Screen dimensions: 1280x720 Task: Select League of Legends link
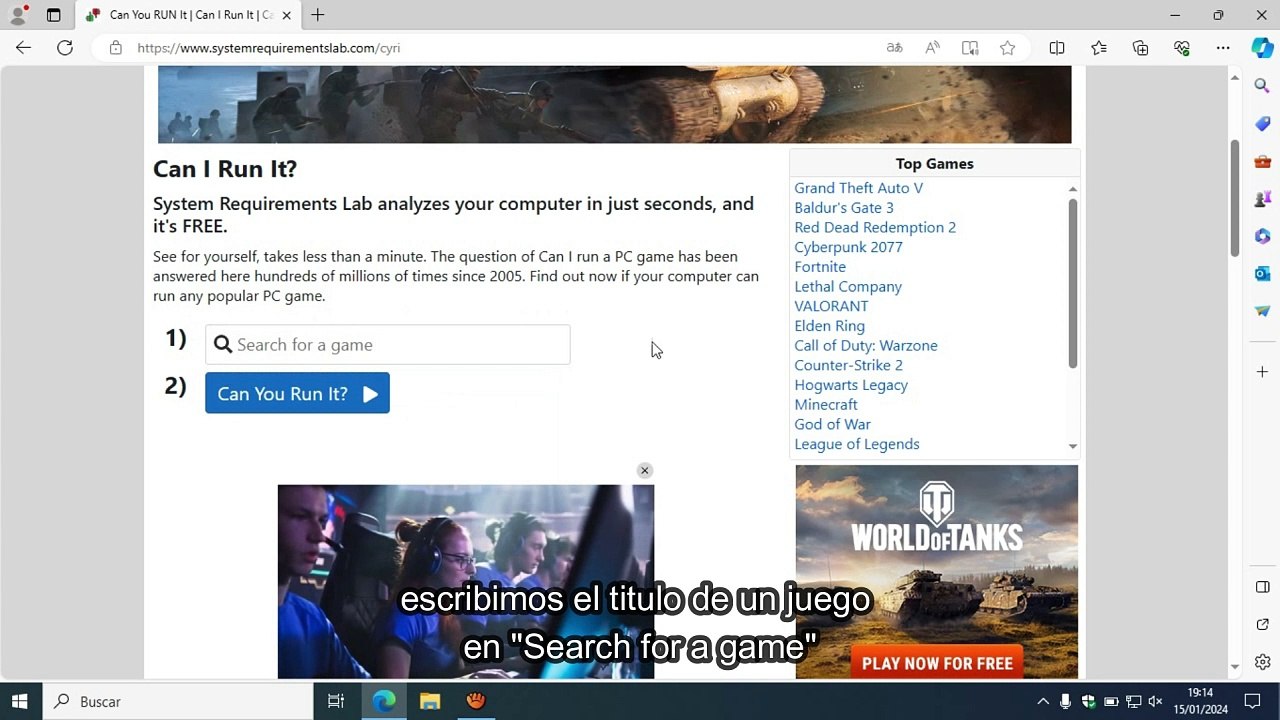(x=857, y=444)
